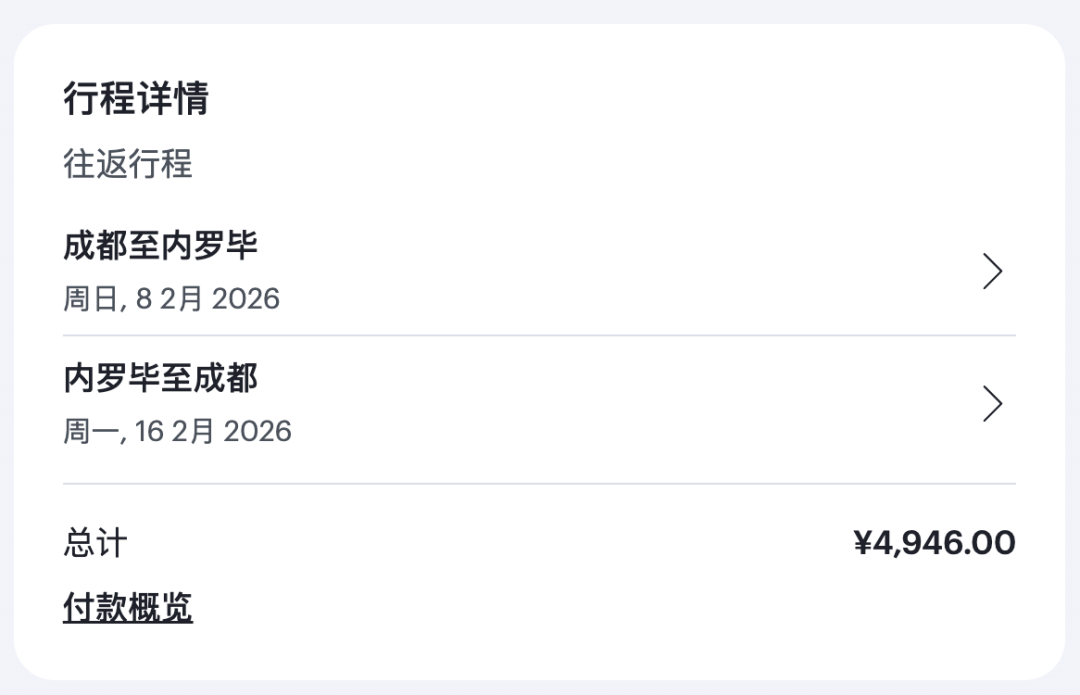Screen dimensions: 1080x695
Task: Expand the 成都至内罗毕 chevron arrow
Action: 992,271
